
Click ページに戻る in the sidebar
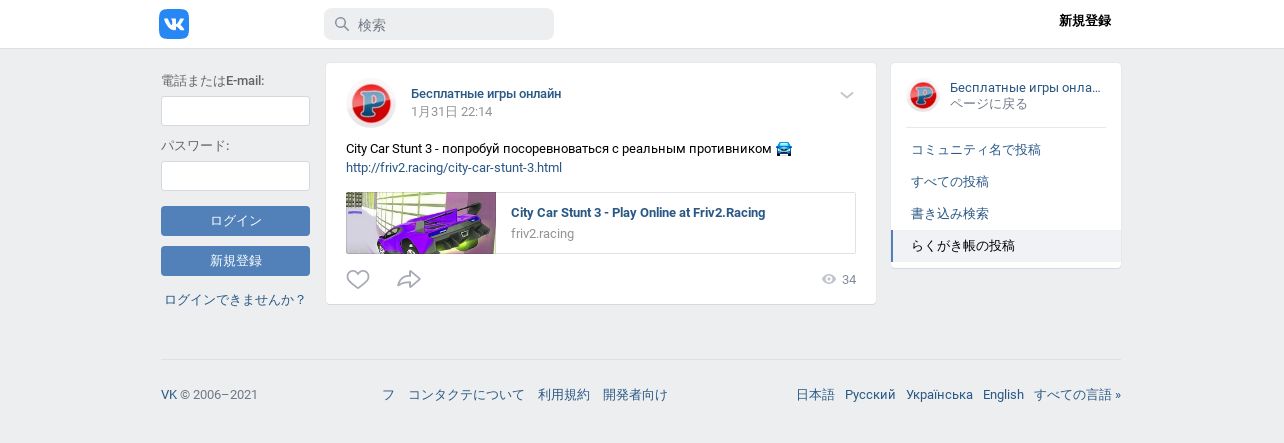[989, 104]
